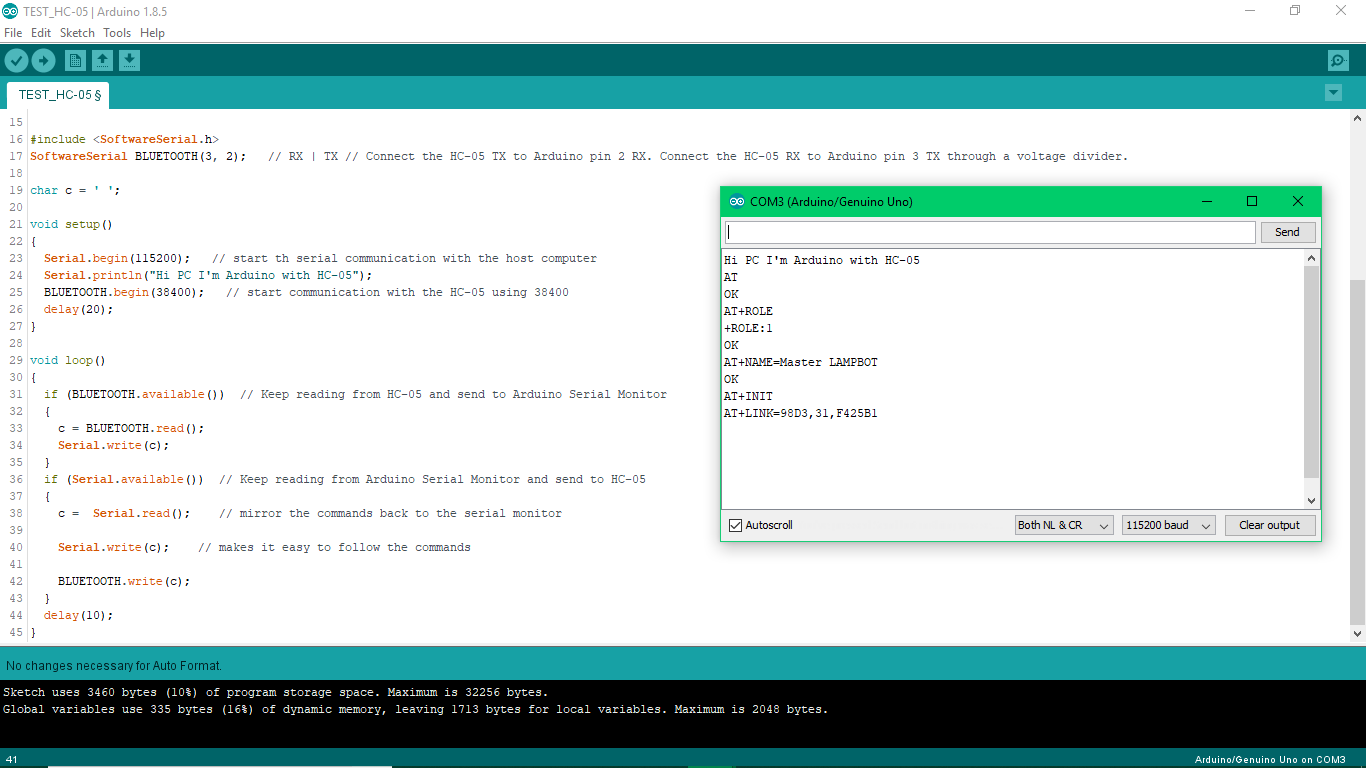The image size is (1366, 768).
Task: Open a sketch with the up-arrow icon
Action: [102, 61]
